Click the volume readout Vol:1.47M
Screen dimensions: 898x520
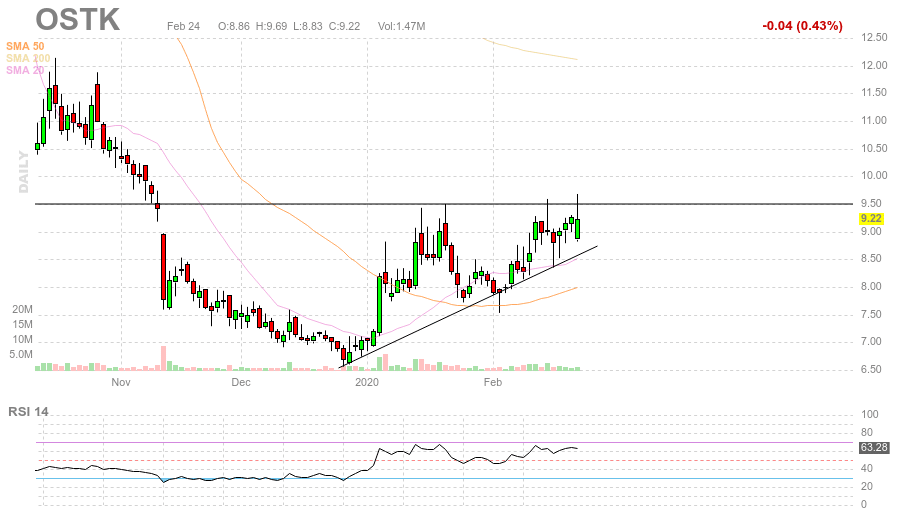tap(401, 26)
